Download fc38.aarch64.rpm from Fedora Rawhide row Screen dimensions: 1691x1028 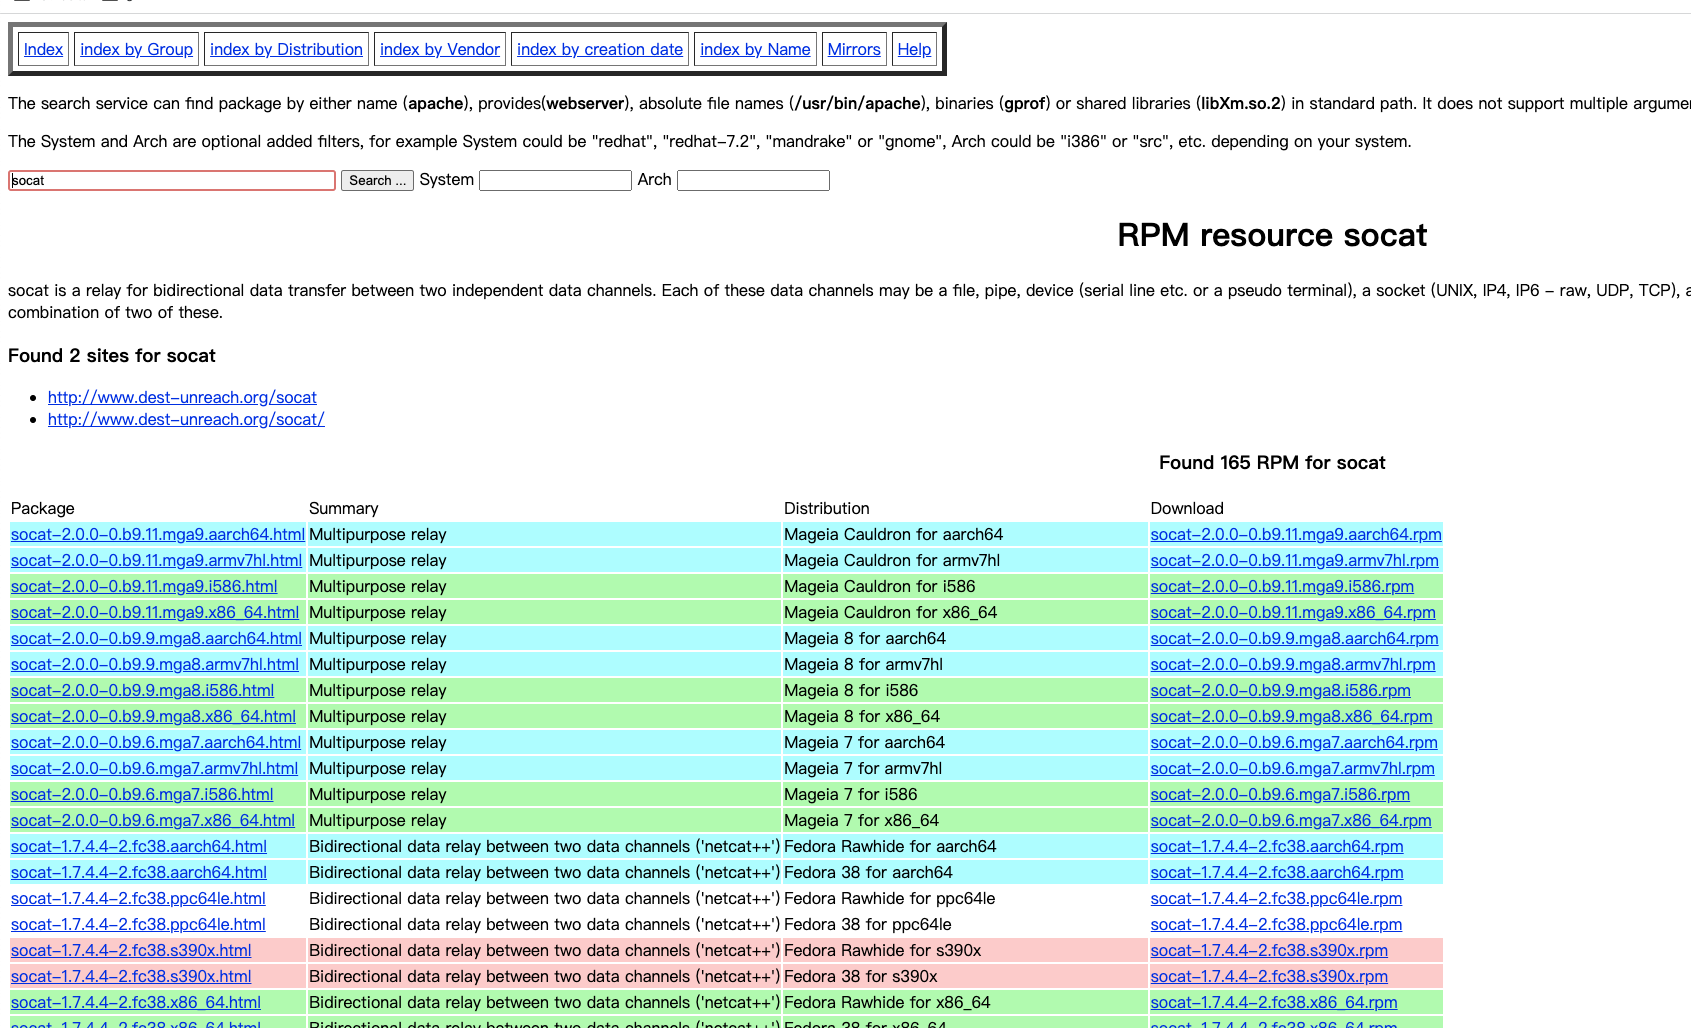click(1277, 846)
